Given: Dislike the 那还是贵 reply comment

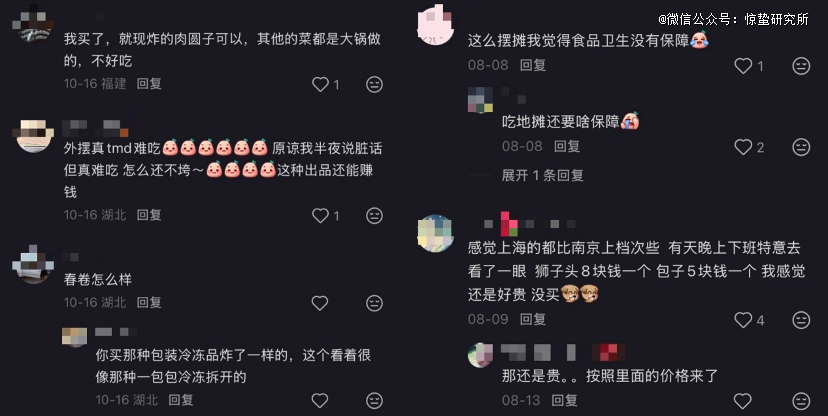Looking at the screenshot, I should pos(801,401).
